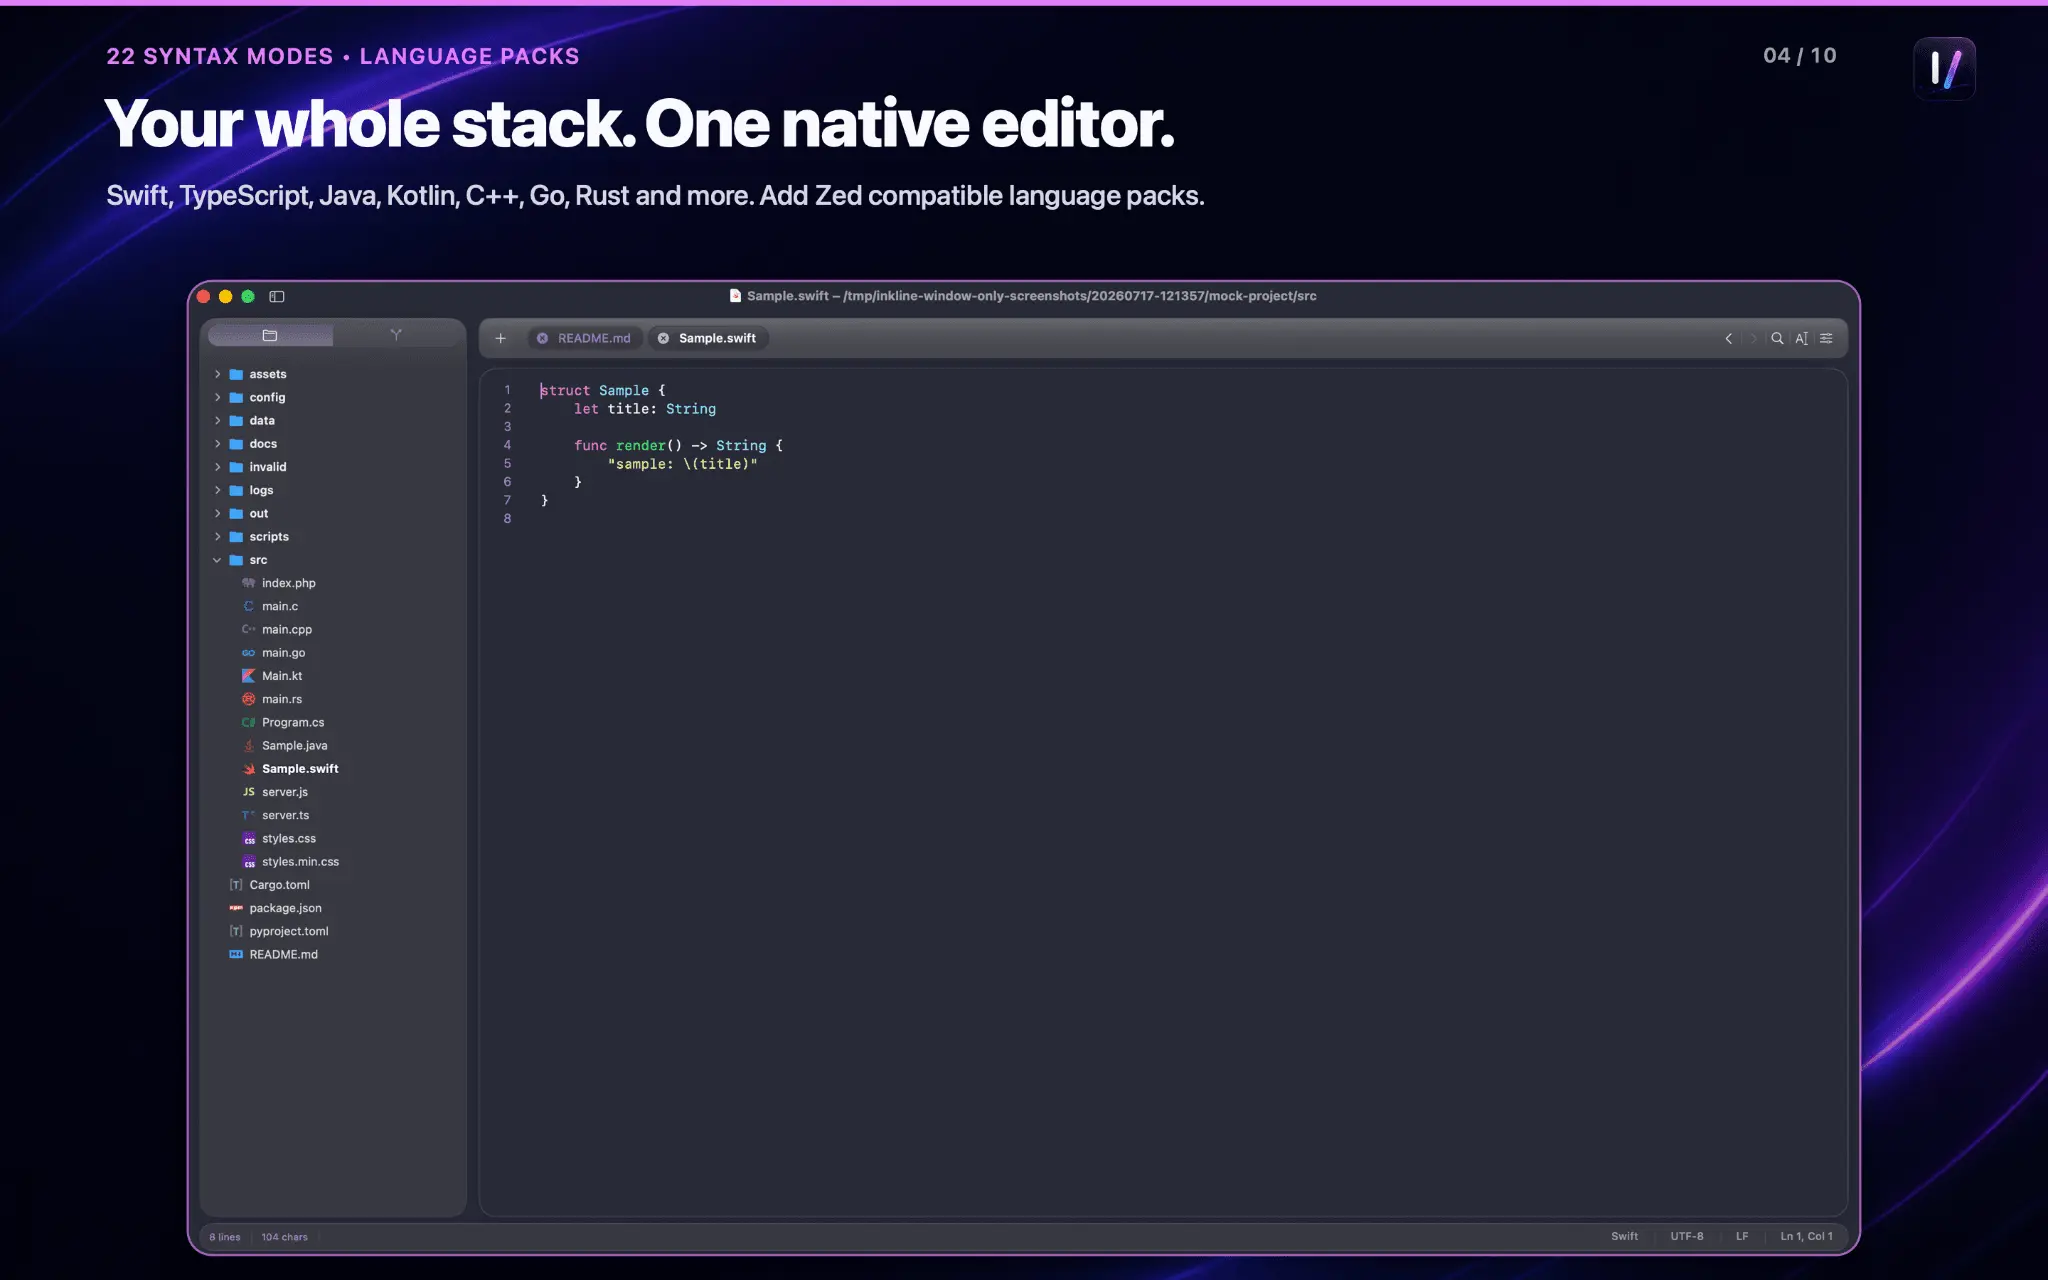The image size is (2048, 1280).
Task: Expand the out folder
Action: click(x=217, y=513)
